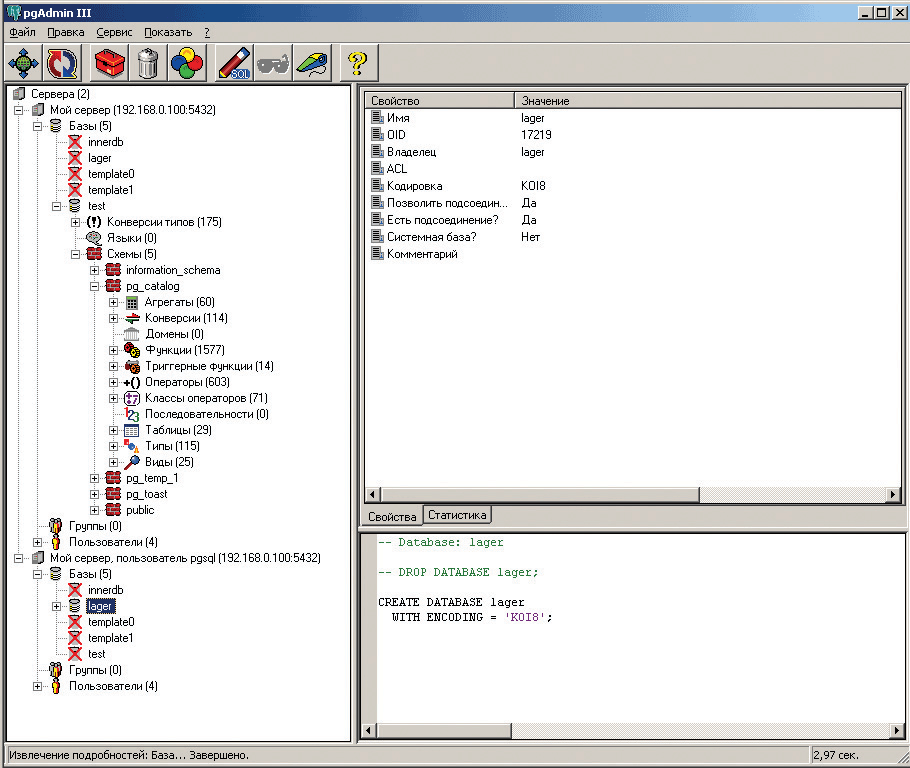Expand Операторы (603)
The height and width of the screenshot is (768, 910).
(114, 383)
